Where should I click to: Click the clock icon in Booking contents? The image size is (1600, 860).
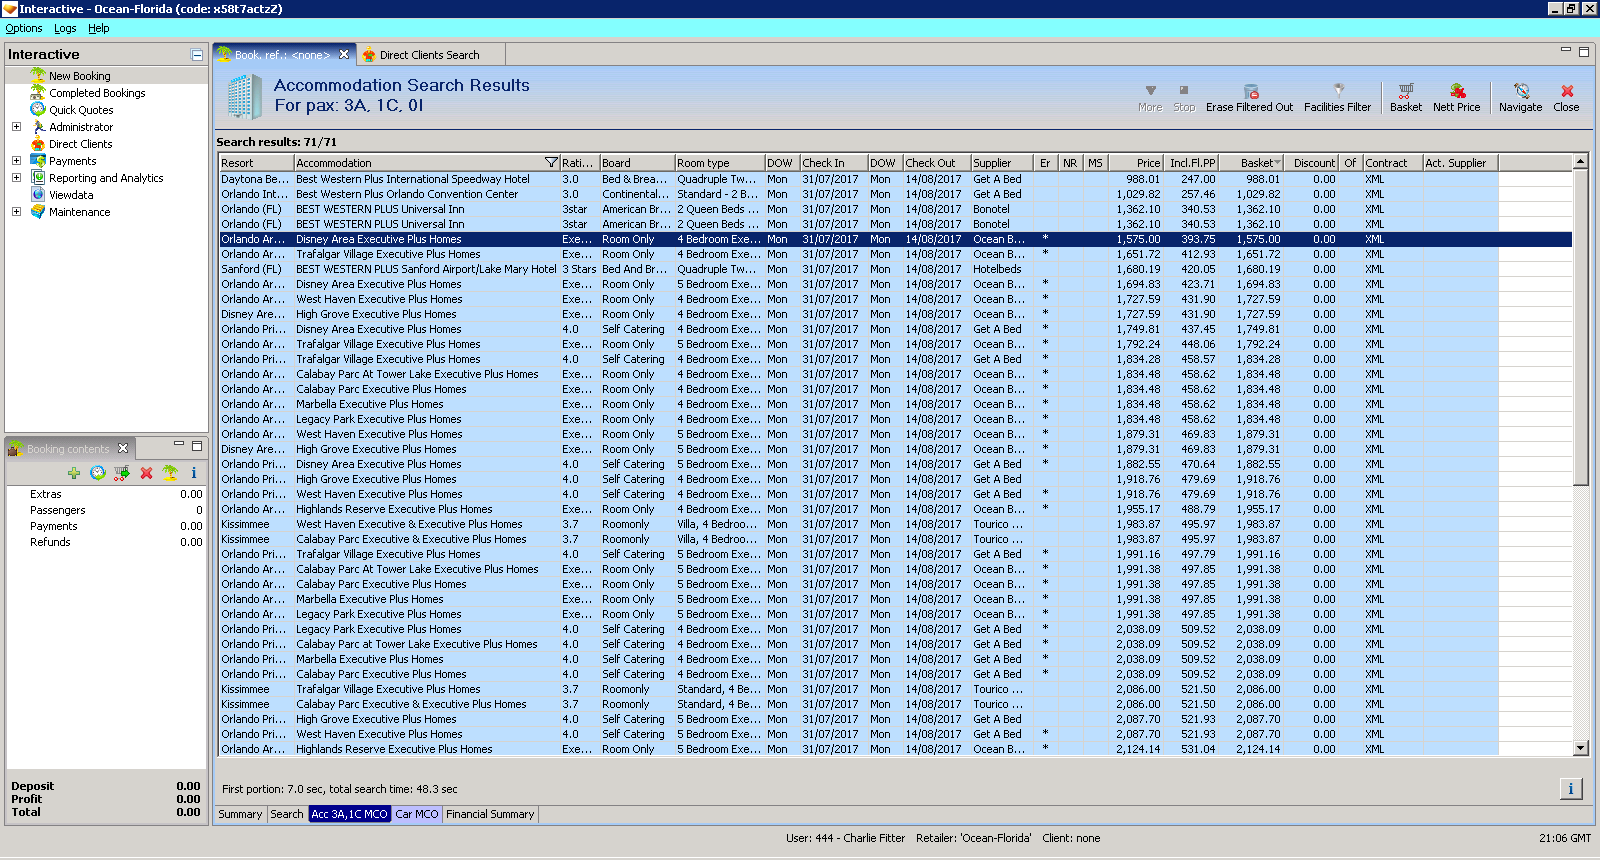(x=98, y=473)
